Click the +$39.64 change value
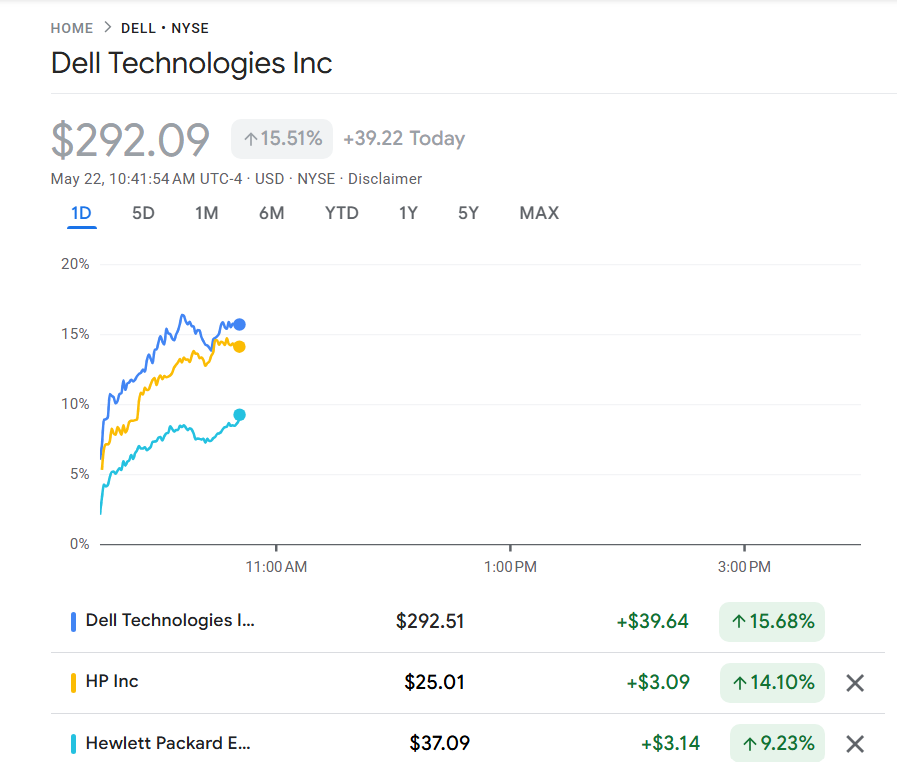 point(652,621)
